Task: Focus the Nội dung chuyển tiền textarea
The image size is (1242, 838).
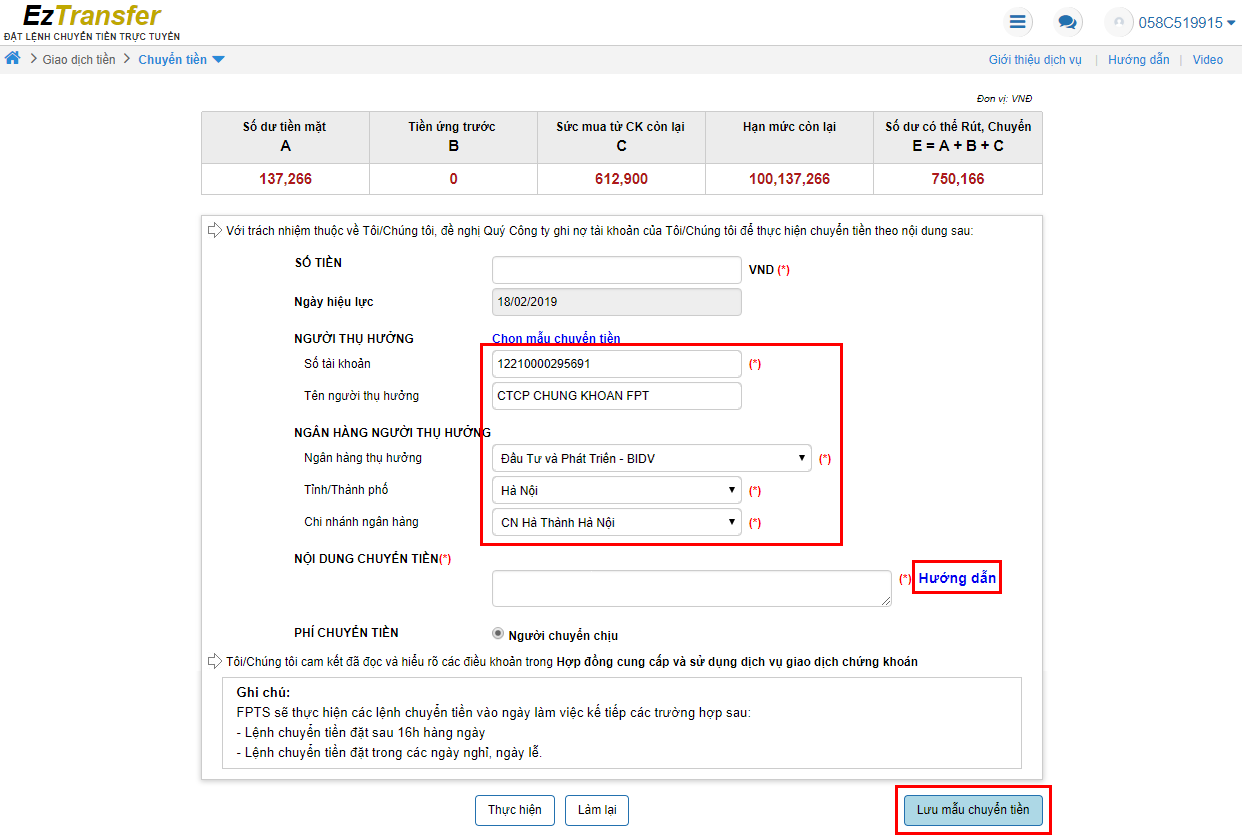Action: [x=692, y=588]
